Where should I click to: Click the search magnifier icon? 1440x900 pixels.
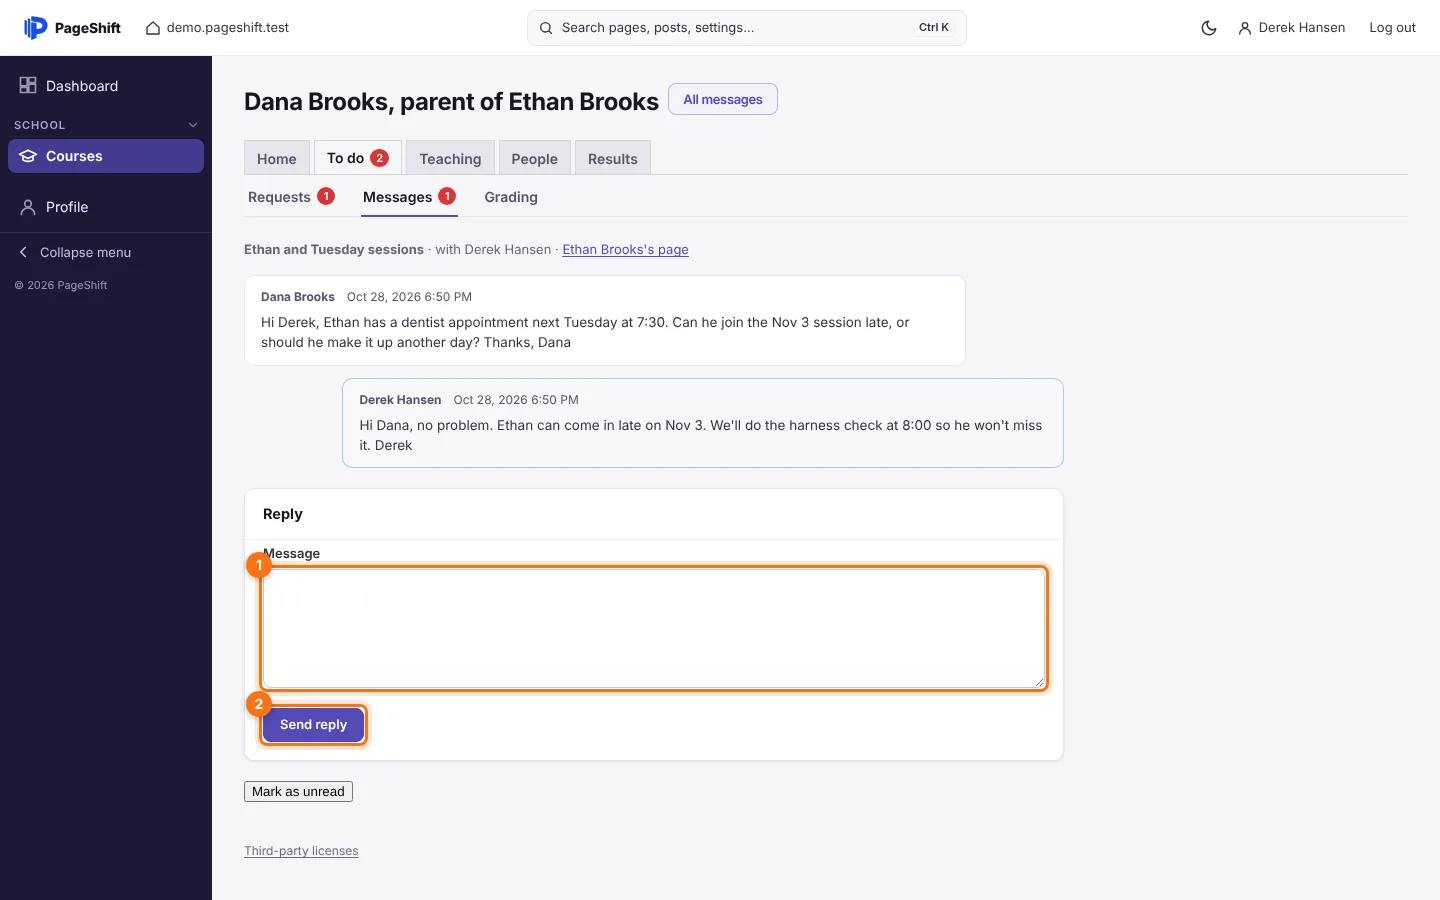(546, 28)
